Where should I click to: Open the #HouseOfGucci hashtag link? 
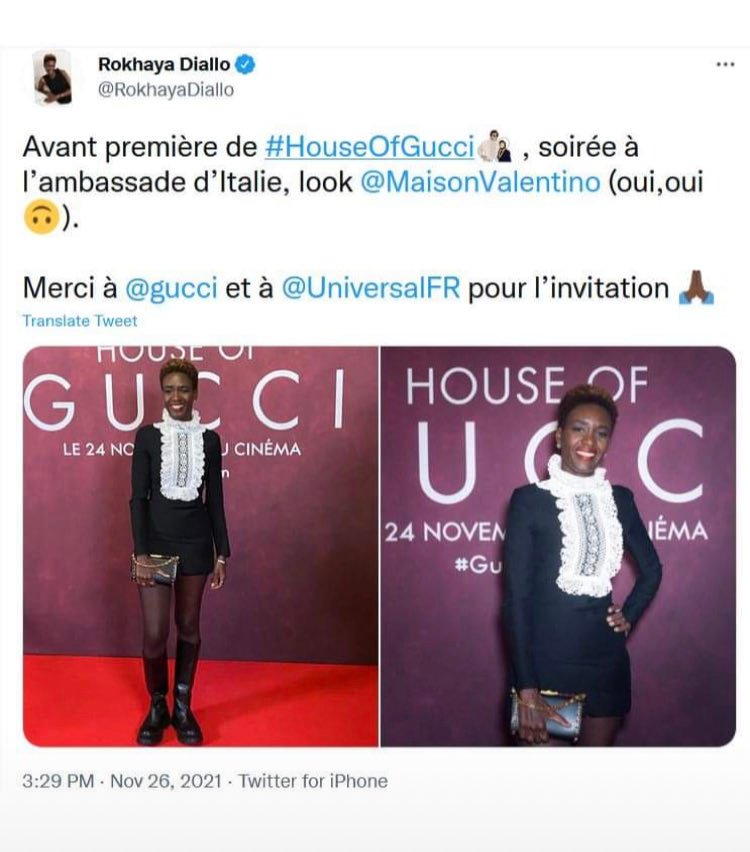click(x=370, y=147)
